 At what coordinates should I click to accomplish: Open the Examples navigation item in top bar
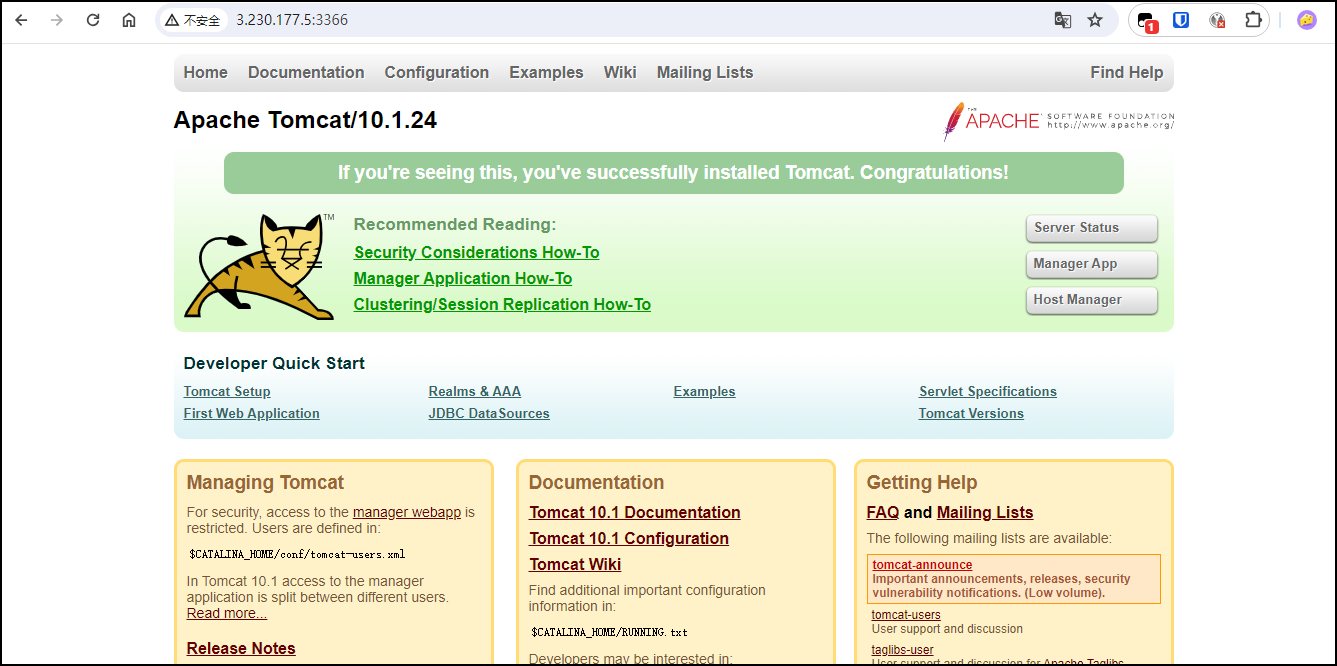pos(546,72)
